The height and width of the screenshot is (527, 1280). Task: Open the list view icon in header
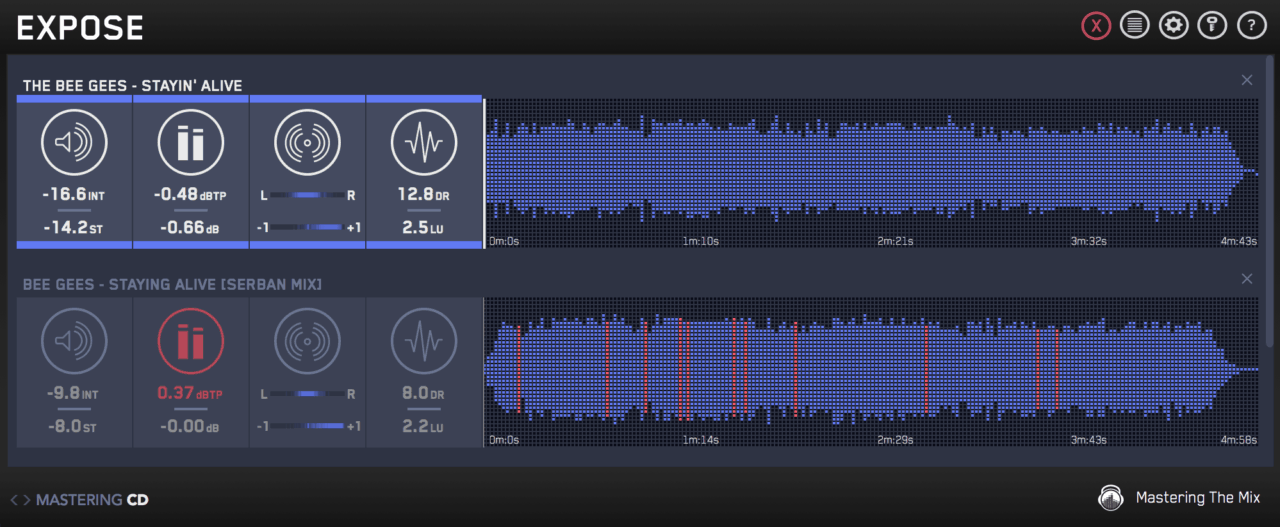(1134, 26)
